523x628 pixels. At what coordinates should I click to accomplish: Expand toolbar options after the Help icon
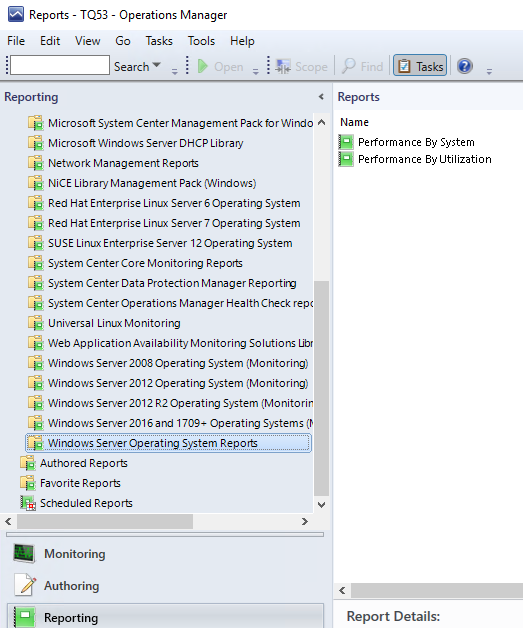[x=489, y=71]
